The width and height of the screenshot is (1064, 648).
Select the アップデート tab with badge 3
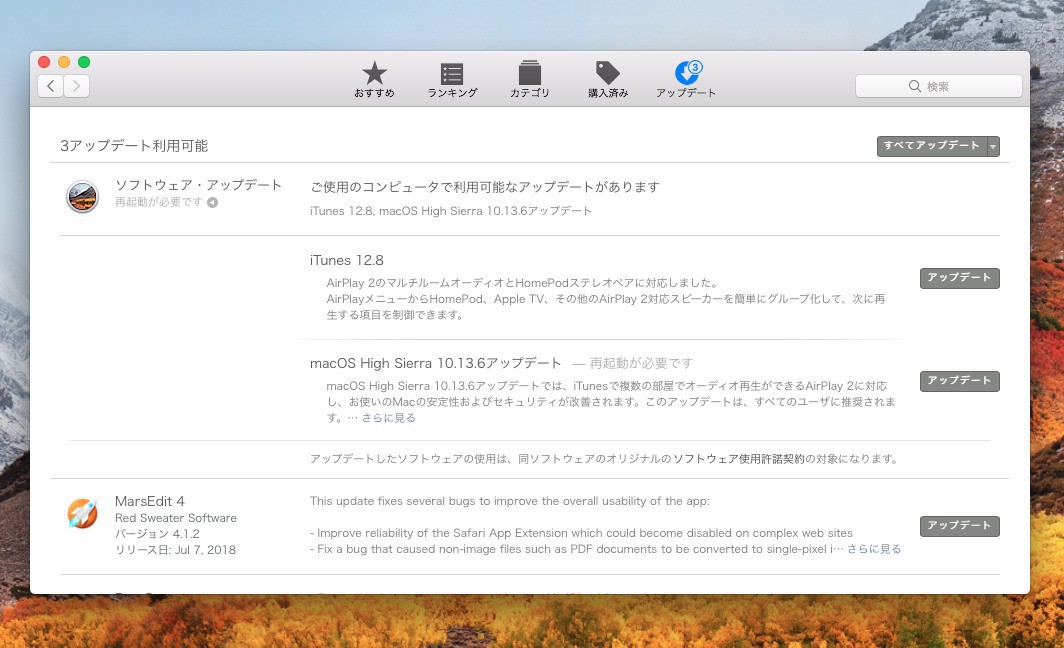(686, 79)
